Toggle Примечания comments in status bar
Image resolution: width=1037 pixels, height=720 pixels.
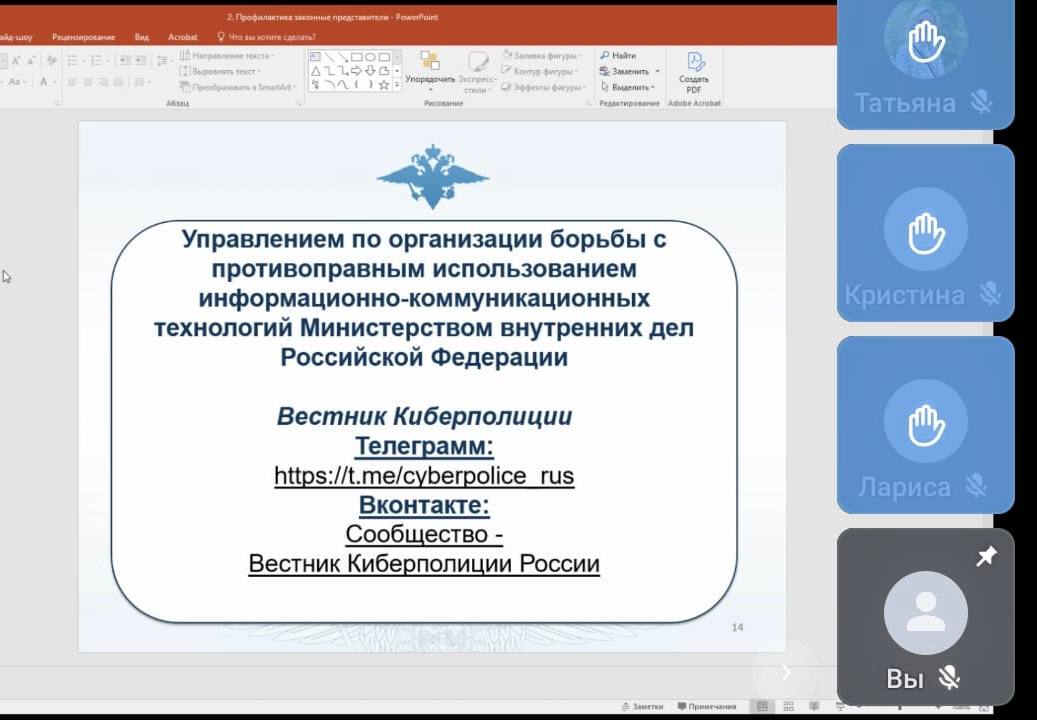(x=706, y=707)
